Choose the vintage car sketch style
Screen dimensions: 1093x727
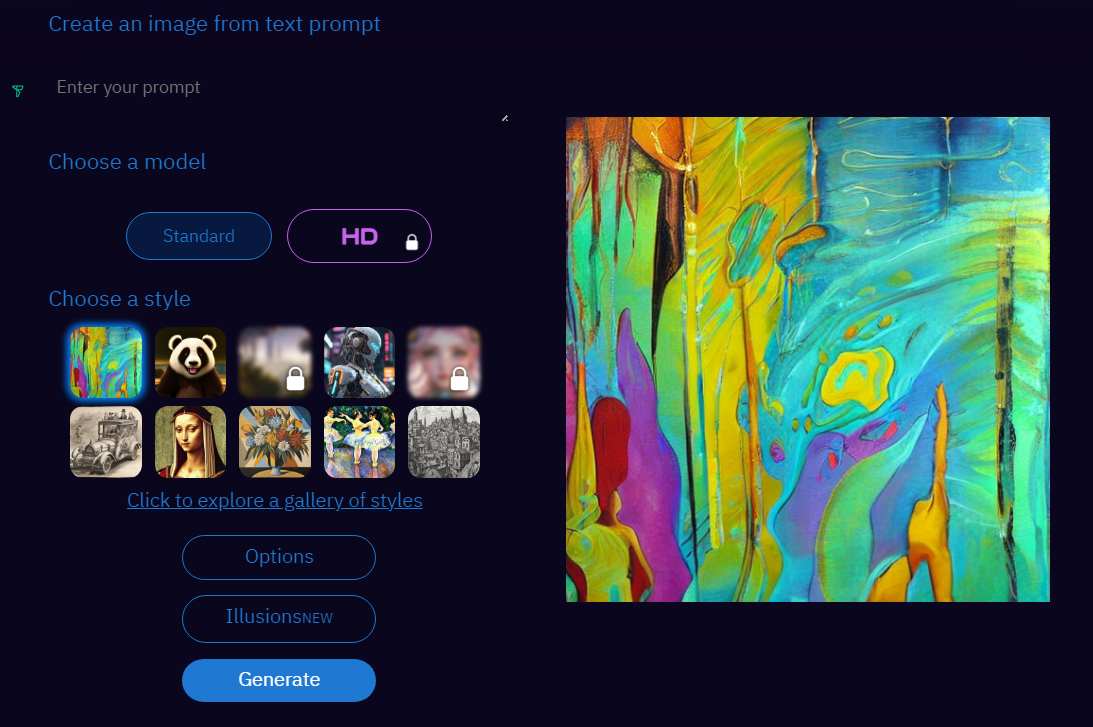(106, 442)
